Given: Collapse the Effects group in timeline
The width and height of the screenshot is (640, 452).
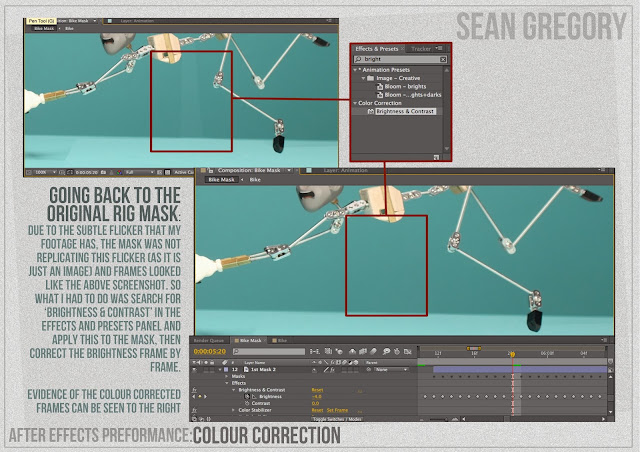Looking at the screenshot, I should [x=227, y=383].
